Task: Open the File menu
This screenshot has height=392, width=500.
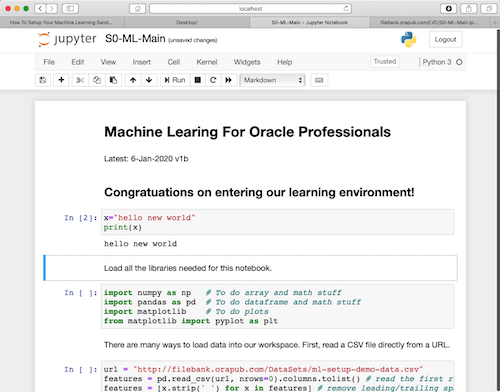Action: (49, 62)
